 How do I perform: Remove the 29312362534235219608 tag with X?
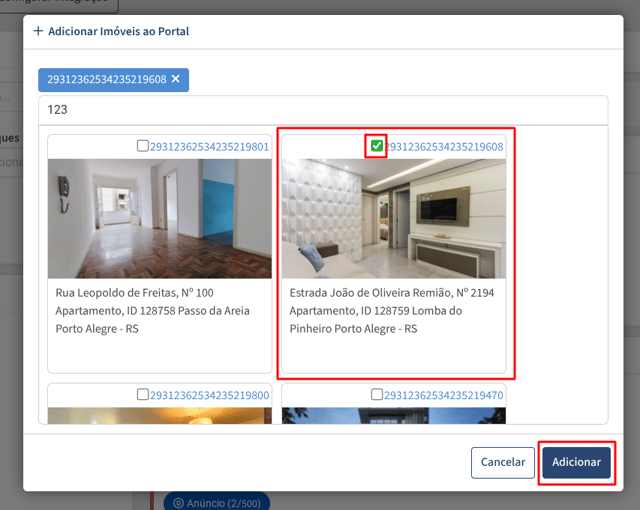[x=176, y=79]
